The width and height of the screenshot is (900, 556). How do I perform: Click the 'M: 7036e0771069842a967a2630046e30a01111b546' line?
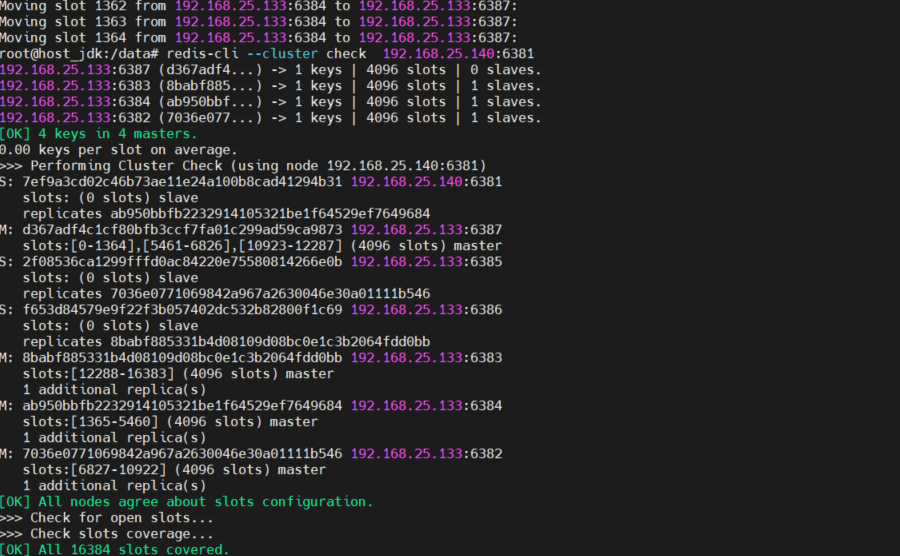click(x=251, y=454)
